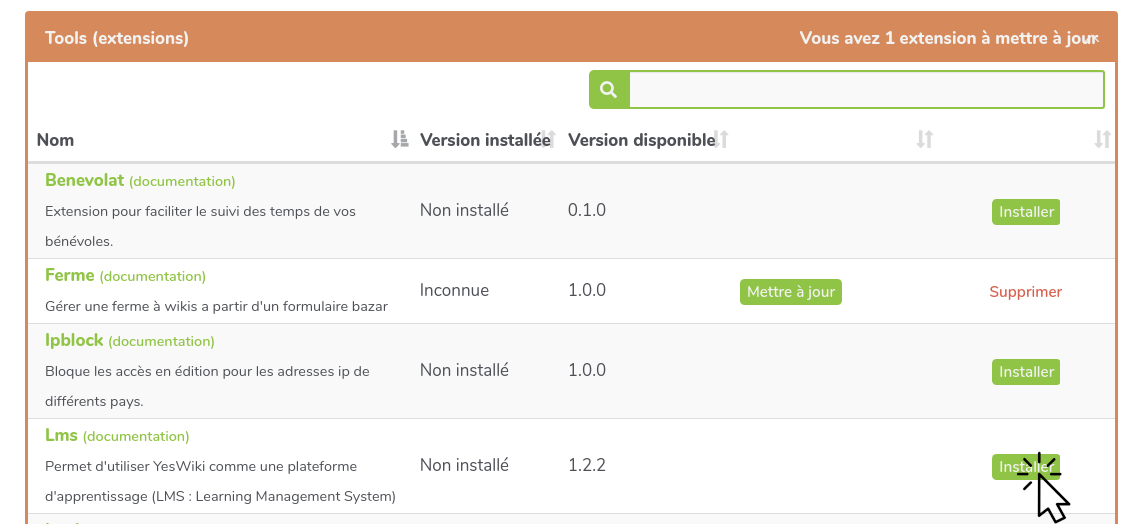Sort the table by the Nom column icon
The height and width of the screenshot is (524, 1143).
pyautogui.click(x=399, y=140)
